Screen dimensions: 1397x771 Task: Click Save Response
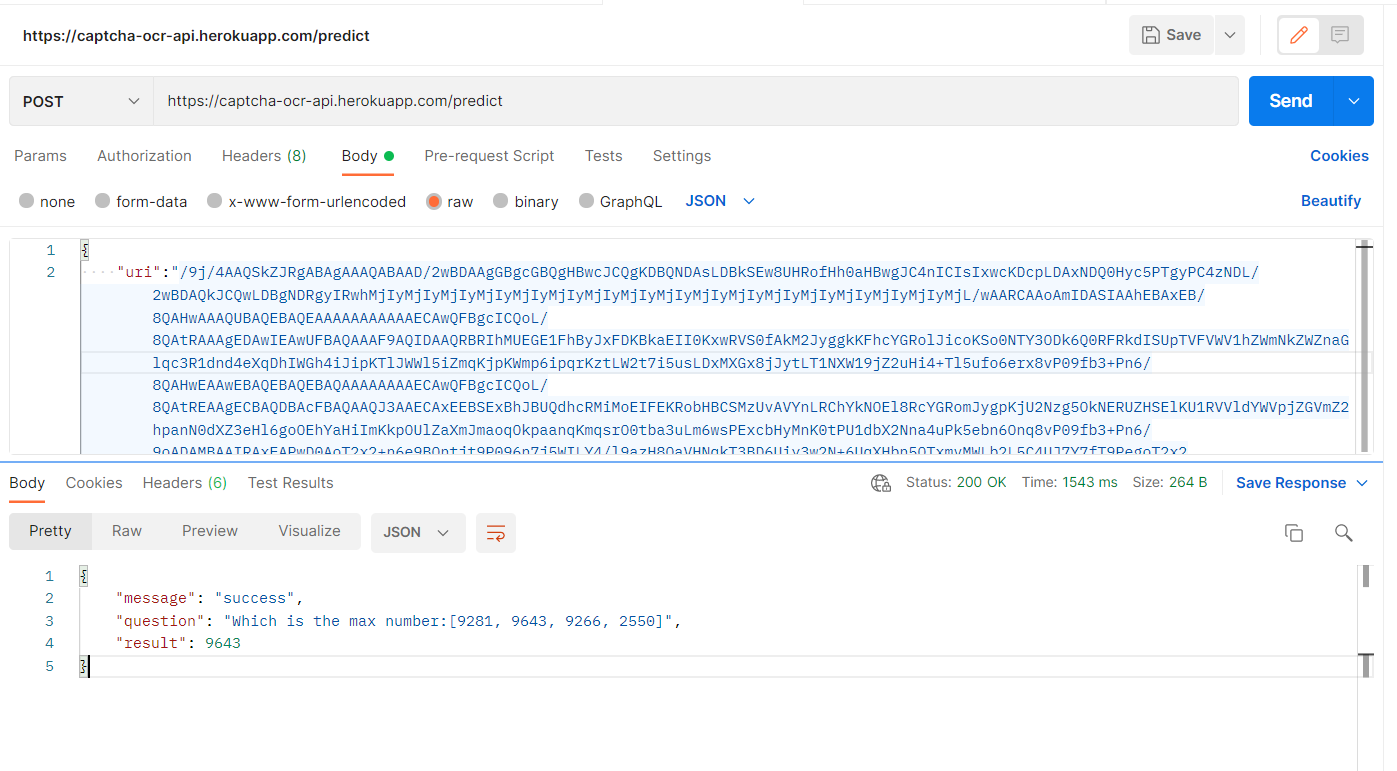[x=1291, y=483]
